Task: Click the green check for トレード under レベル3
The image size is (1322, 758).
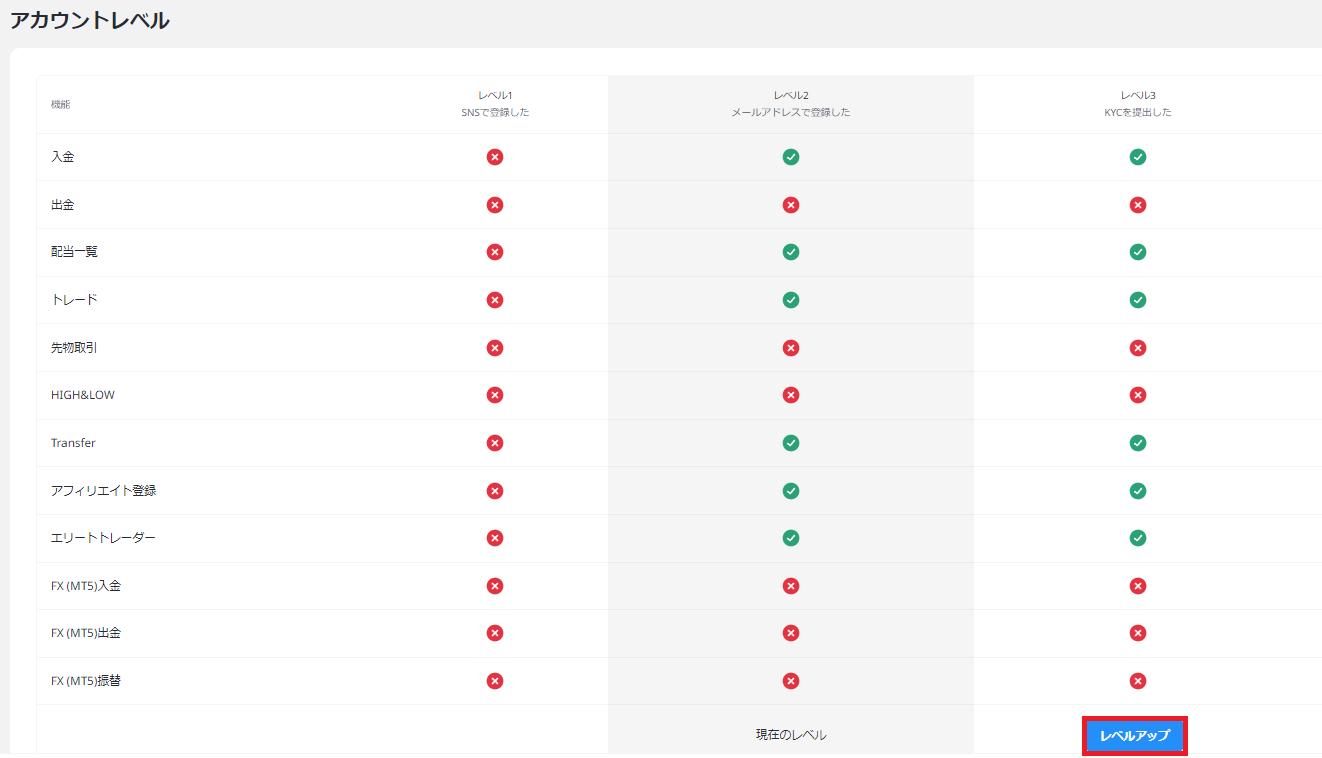Action: (1137, 300)
